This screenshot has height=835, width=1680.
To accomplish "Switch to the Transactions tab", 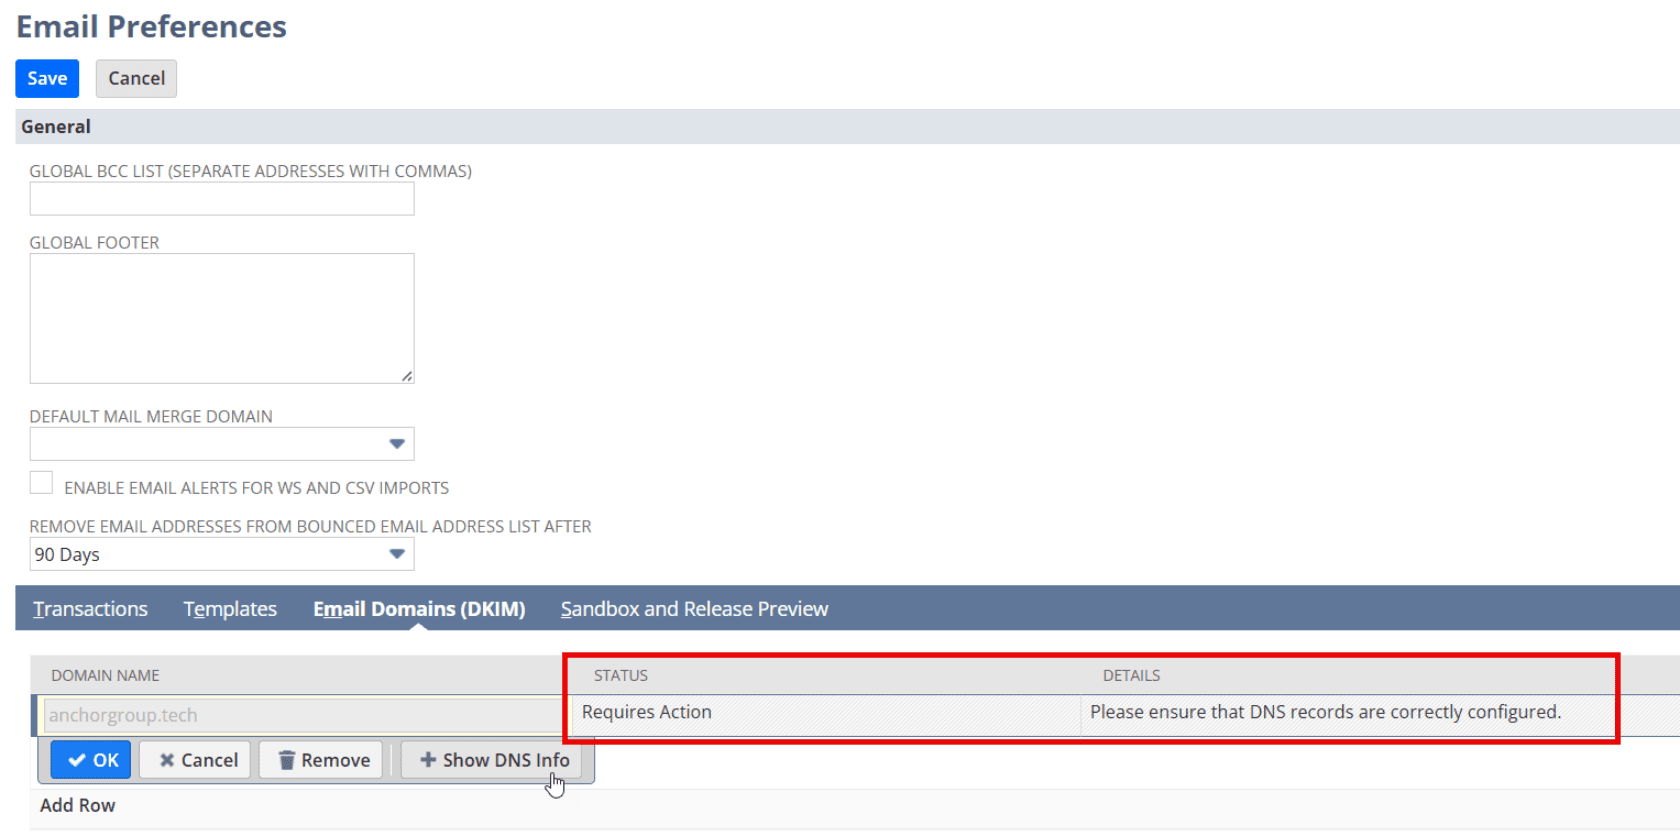I will point(90,609).
